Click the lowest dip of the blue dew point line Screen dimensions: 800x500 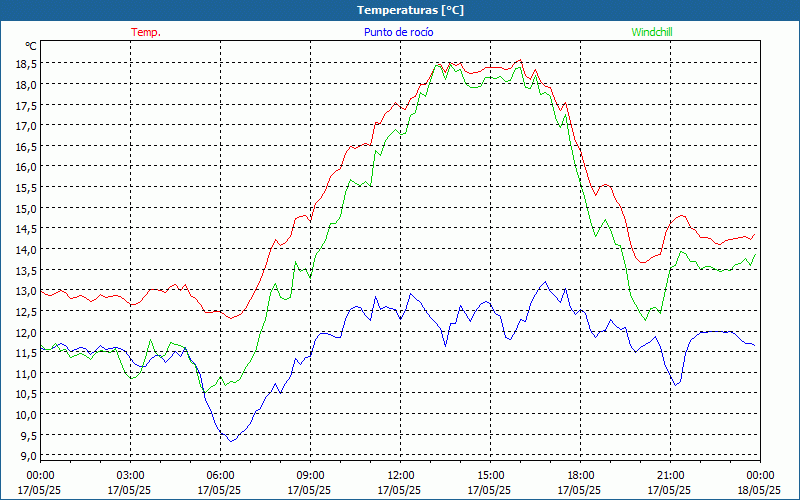(231, 440)
